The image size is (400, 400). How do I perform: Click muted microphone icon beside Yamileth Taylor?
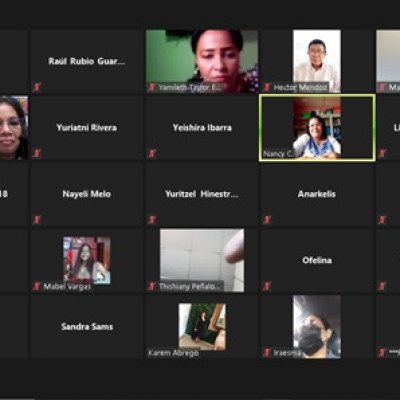pos(152,87)
